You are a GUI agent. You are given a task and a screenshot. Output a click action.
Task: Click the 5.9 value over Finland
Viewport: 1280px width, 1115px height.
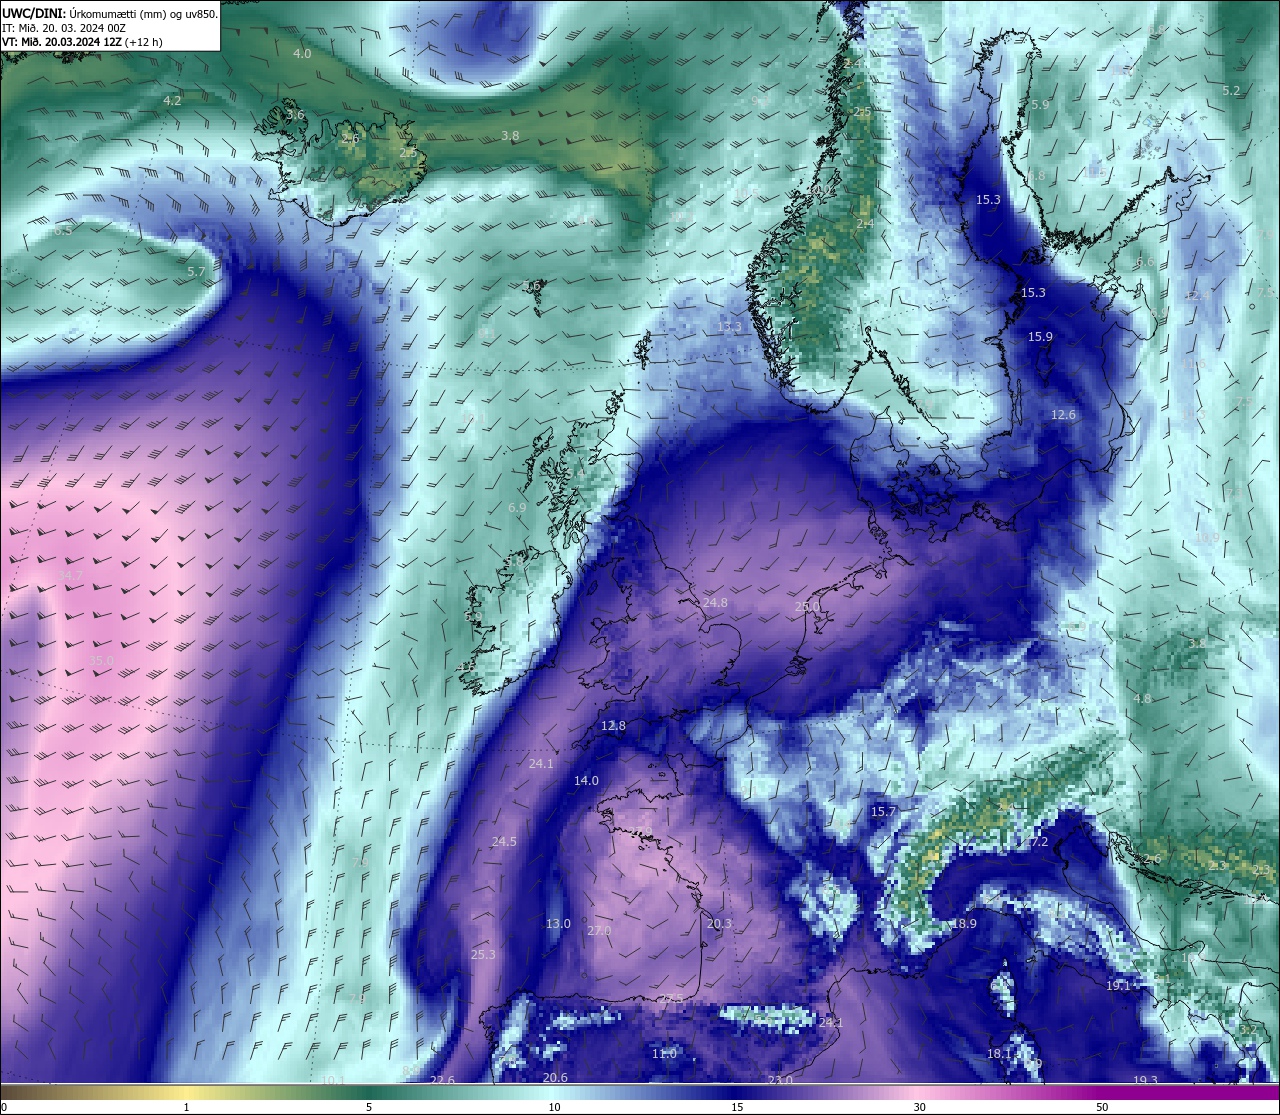1040,105
